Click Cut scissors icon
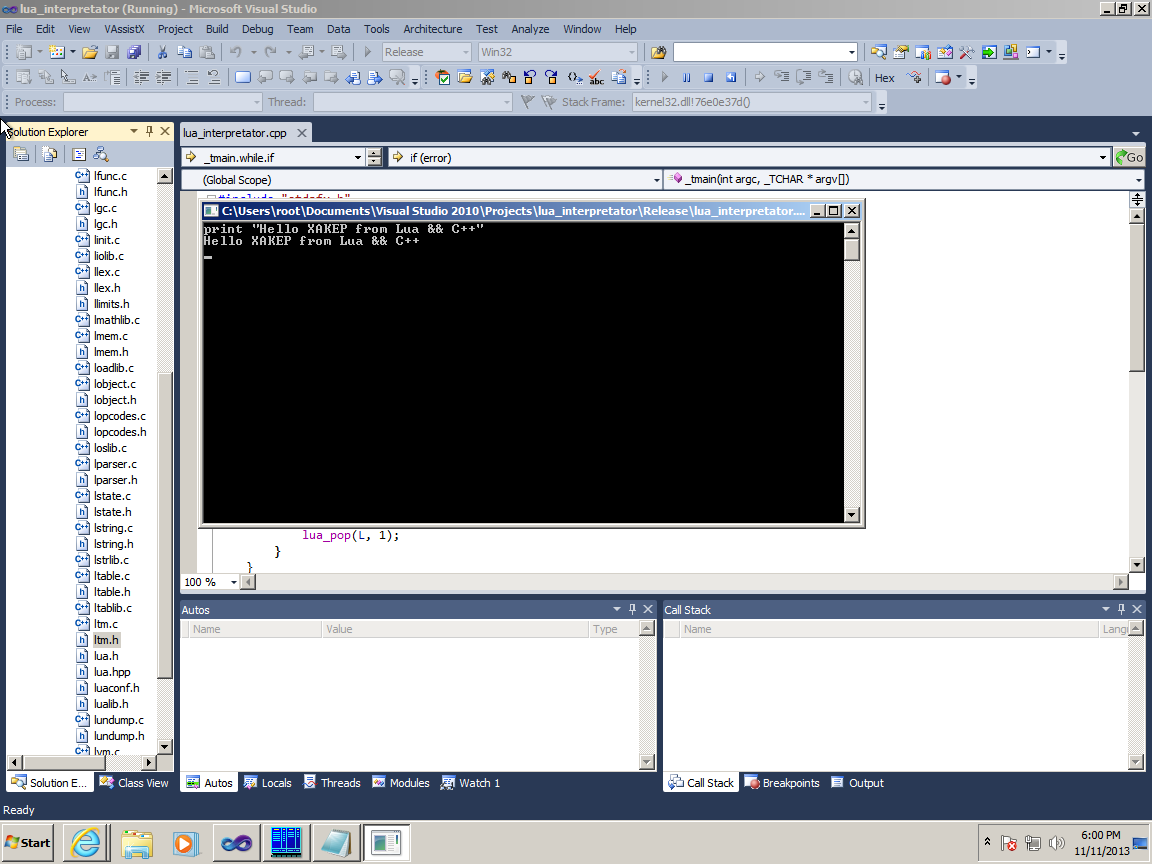1152x864 pixels. [x=162, y=52]
